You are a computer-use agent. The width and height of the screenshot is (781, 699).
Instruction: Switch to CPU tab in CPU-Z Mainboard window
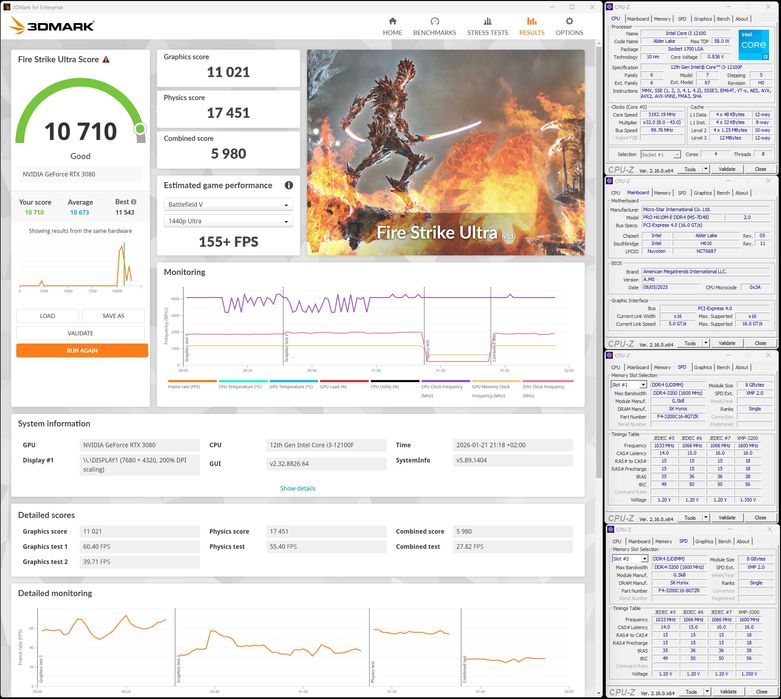[616, 193]
